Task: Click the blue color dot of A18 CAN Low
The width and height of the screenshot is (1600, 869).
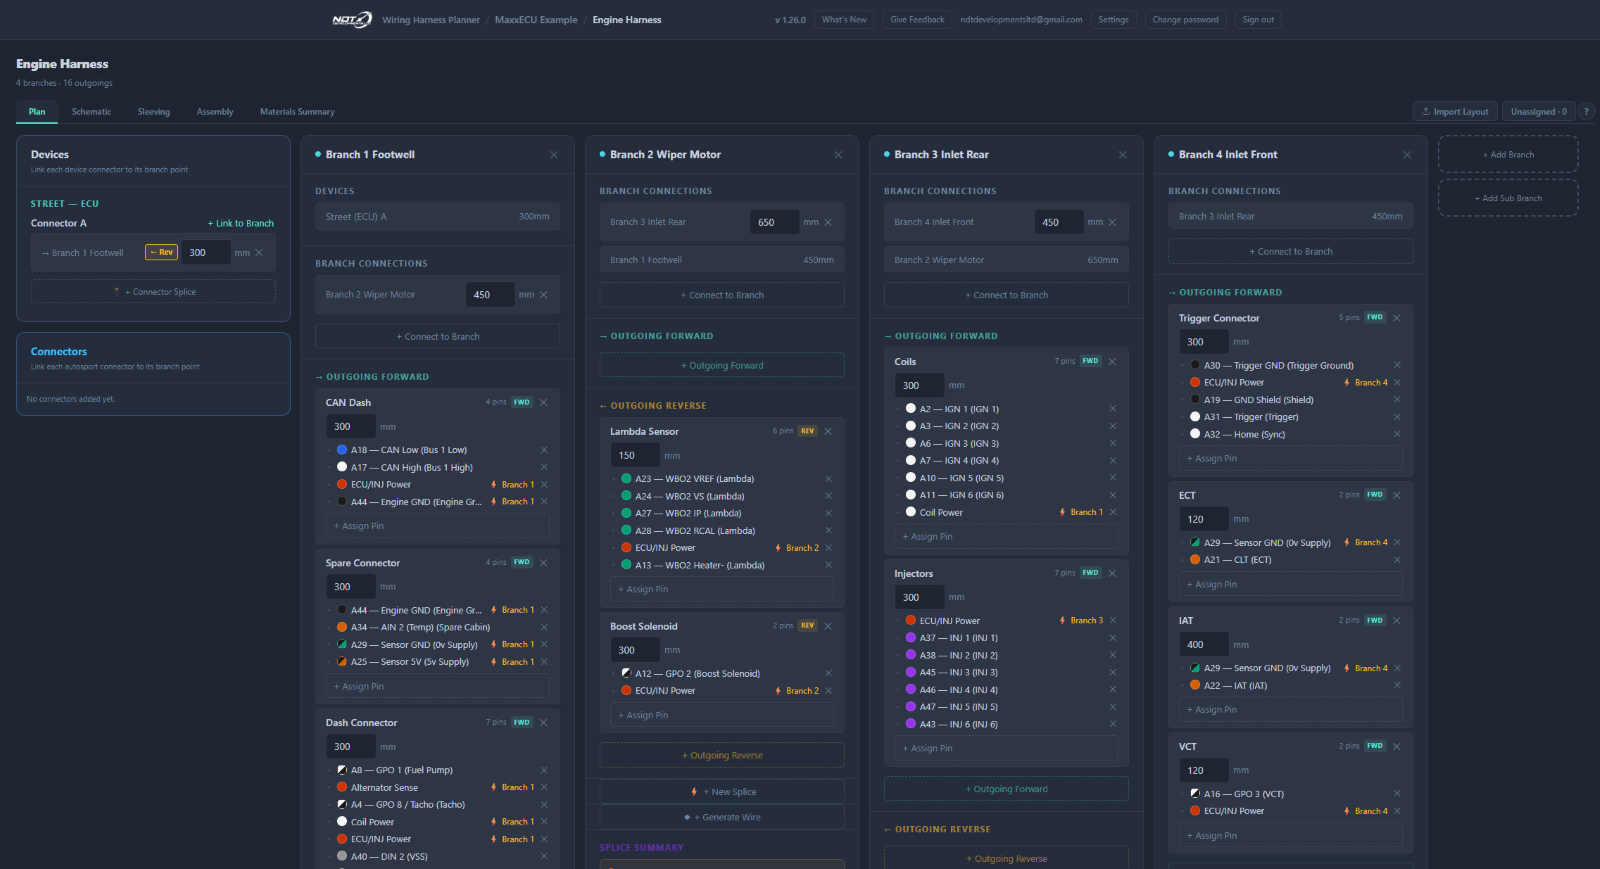Action: point(342,450)
